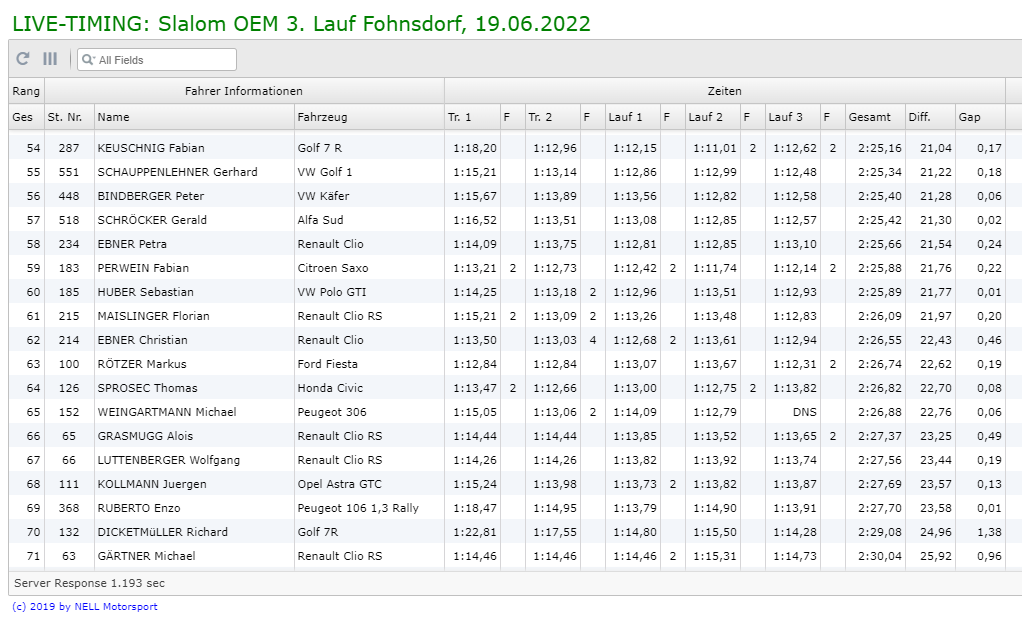Sort by the Gap column header
Viewport: 1022px width, 622px height.
pos(979,117)
